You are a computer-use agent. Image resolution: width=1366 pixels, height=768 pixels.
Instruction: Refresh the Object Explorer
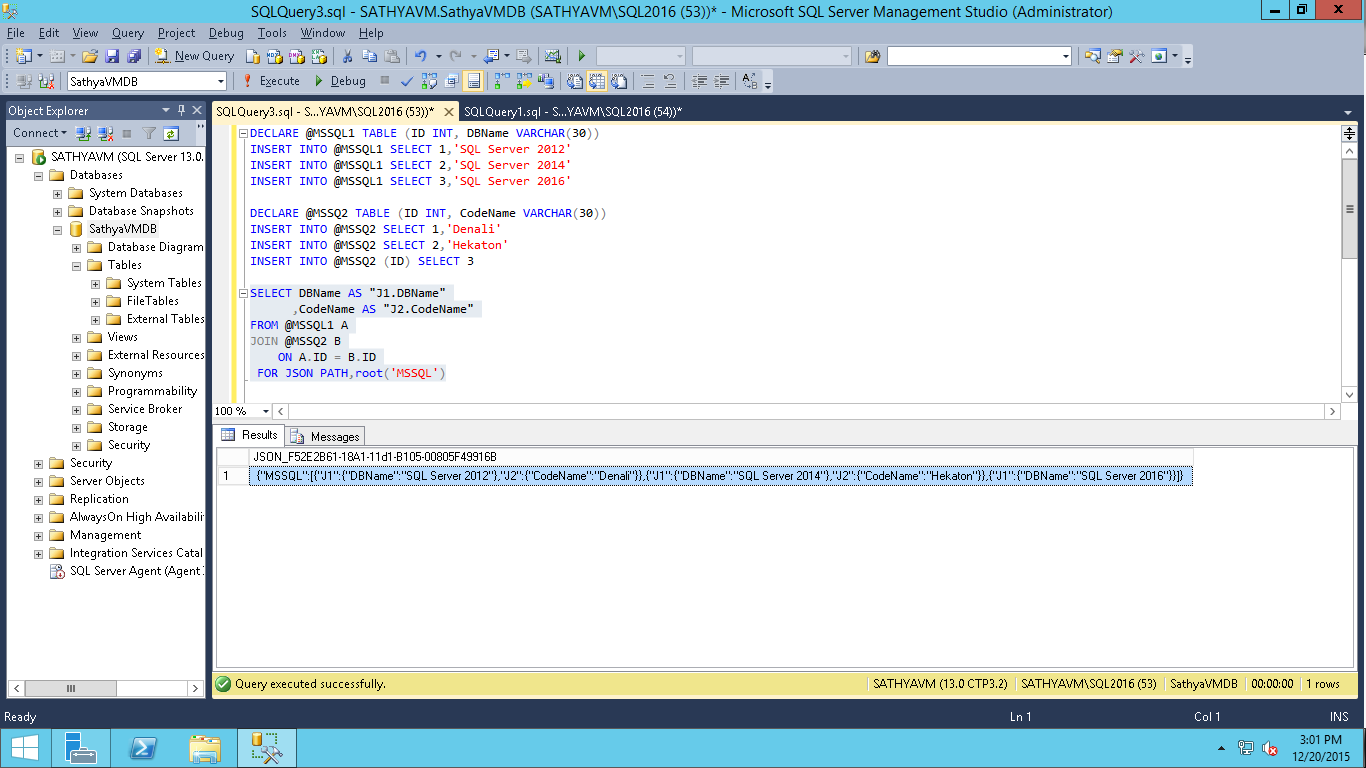(171, 133)
